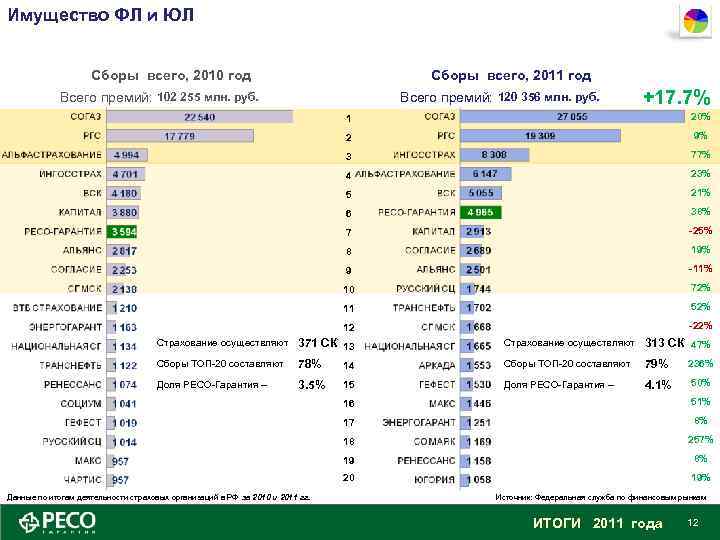Click the СОГЛАСИЕ value 2 689

point(478,251)
